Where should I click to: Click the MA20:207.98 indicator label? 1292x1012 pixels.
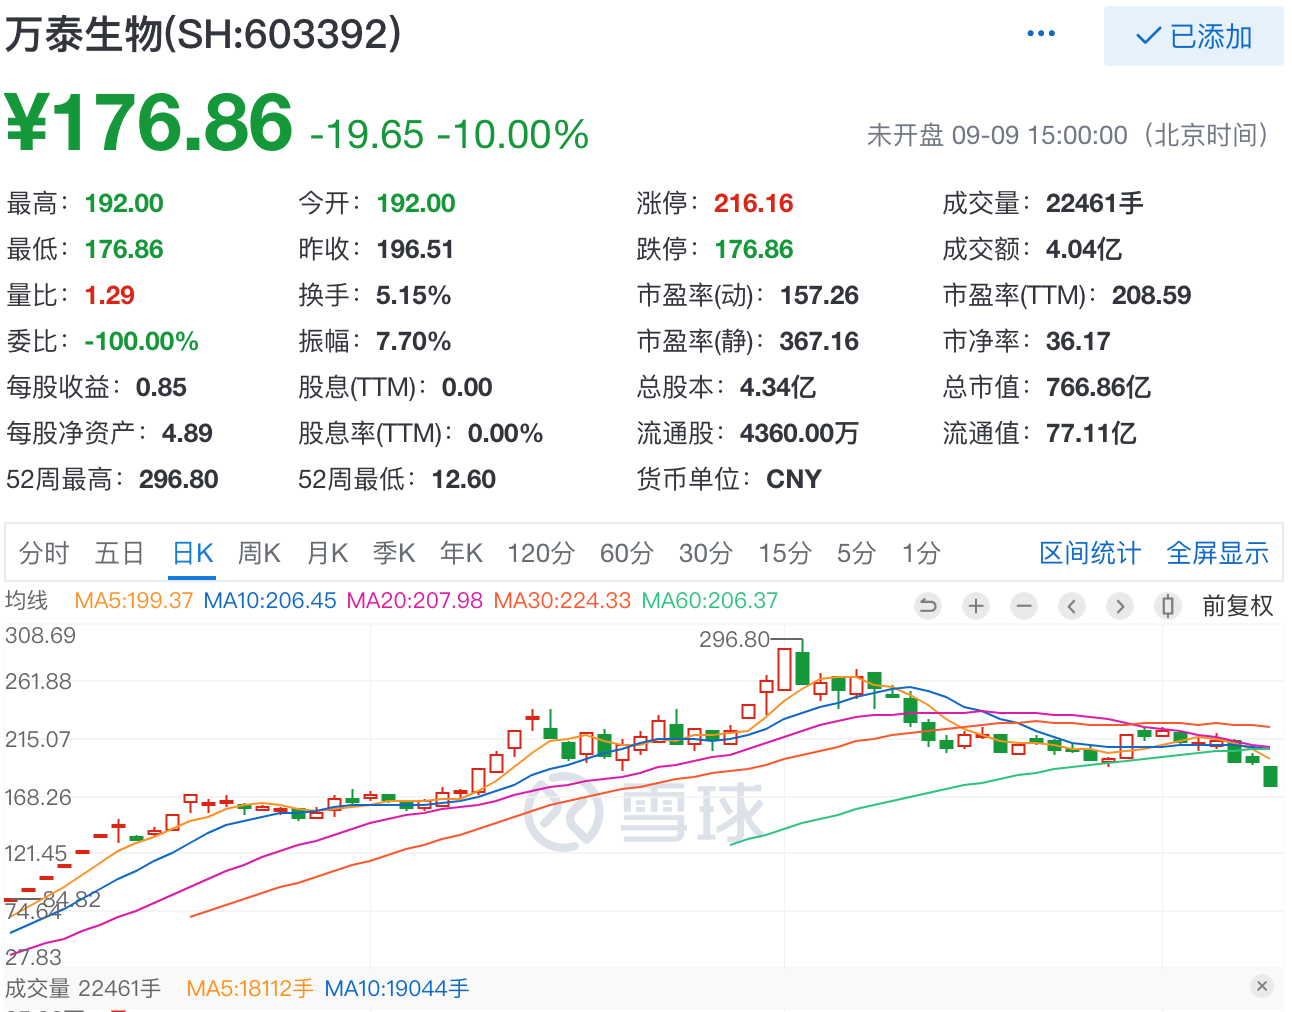coord(415,601)
